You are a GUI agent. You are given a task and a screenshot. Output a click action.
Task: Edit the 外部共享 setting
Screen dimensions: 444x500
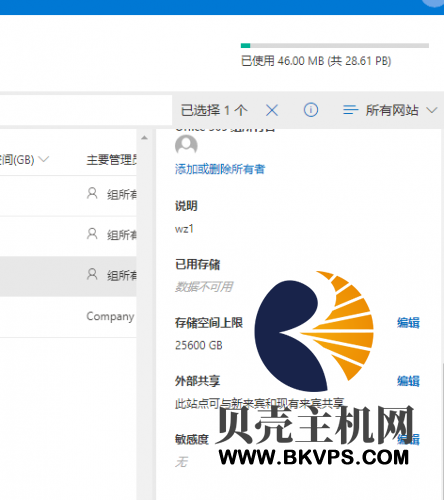tap(408, 381)
